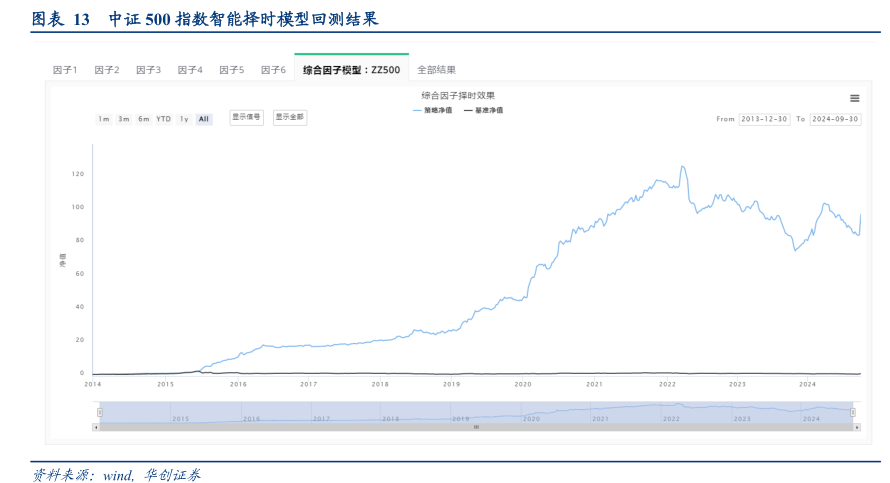The height and width of the screenshot is (483, 890).
Task: Select the All range option
Action: pos(204,119)
